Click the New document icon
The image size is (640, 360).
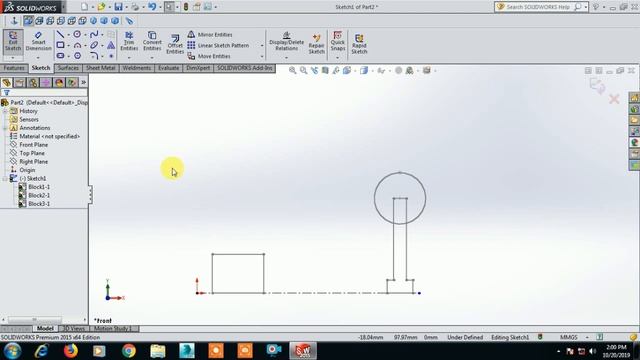point(84,7)
